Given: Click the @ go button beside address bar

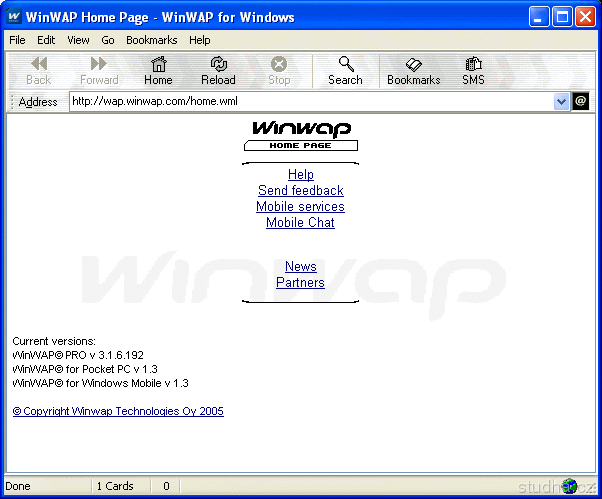Looking at the screenshot, I should tap(580, 101).
